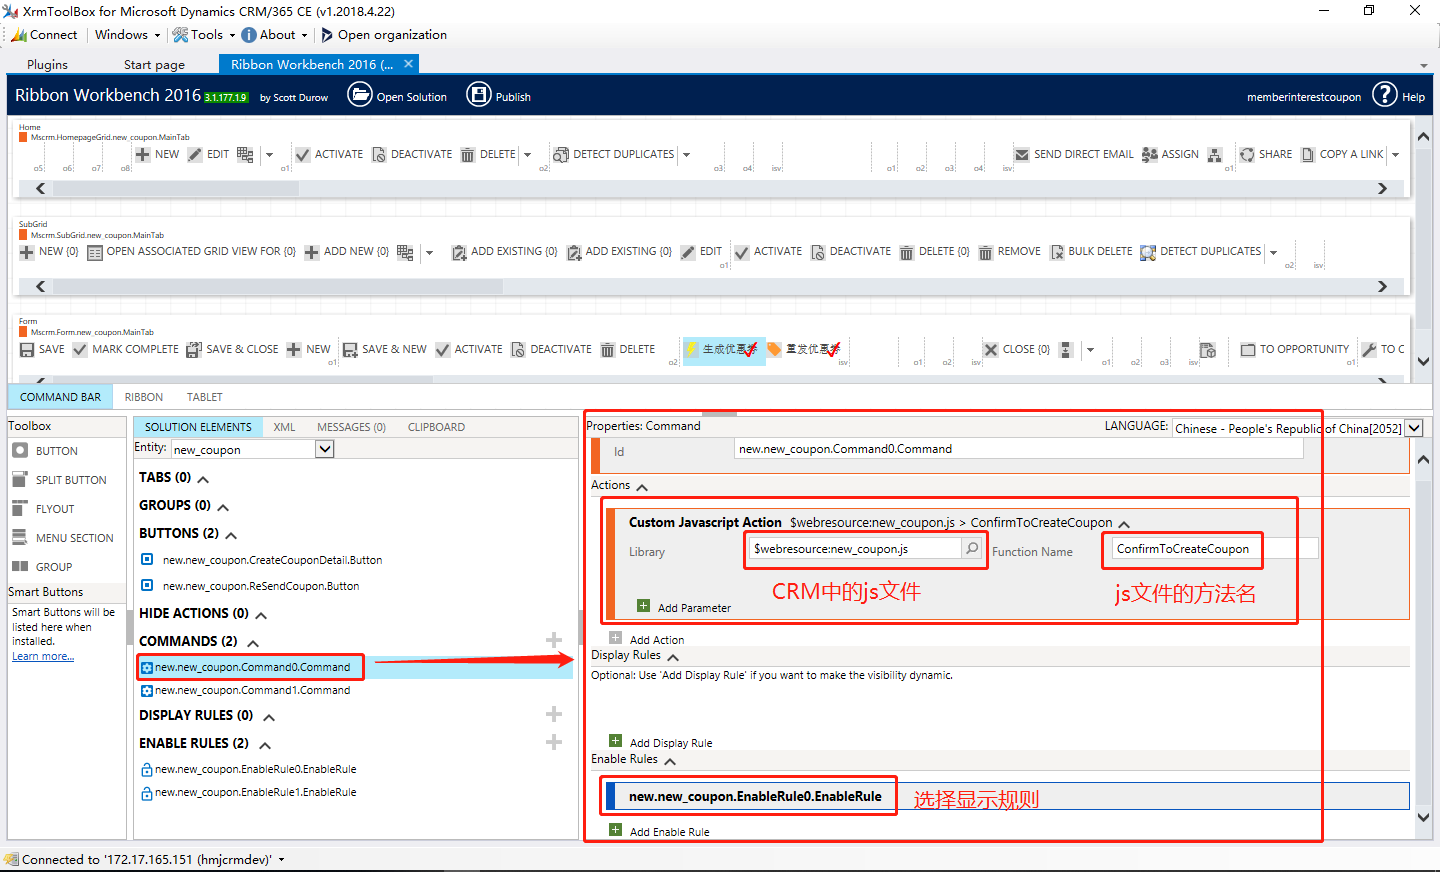1440x872 pixels.
Task: Click REMOVE in SubGrid ribbon
Action: point(1009,252)
